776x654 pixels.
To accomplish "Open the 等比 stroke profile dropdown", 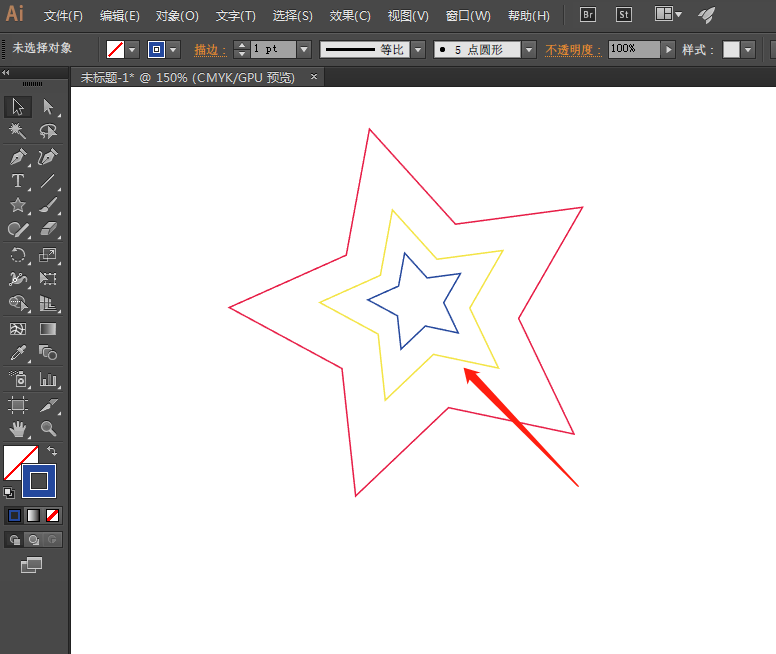I will tap(417, 49).
